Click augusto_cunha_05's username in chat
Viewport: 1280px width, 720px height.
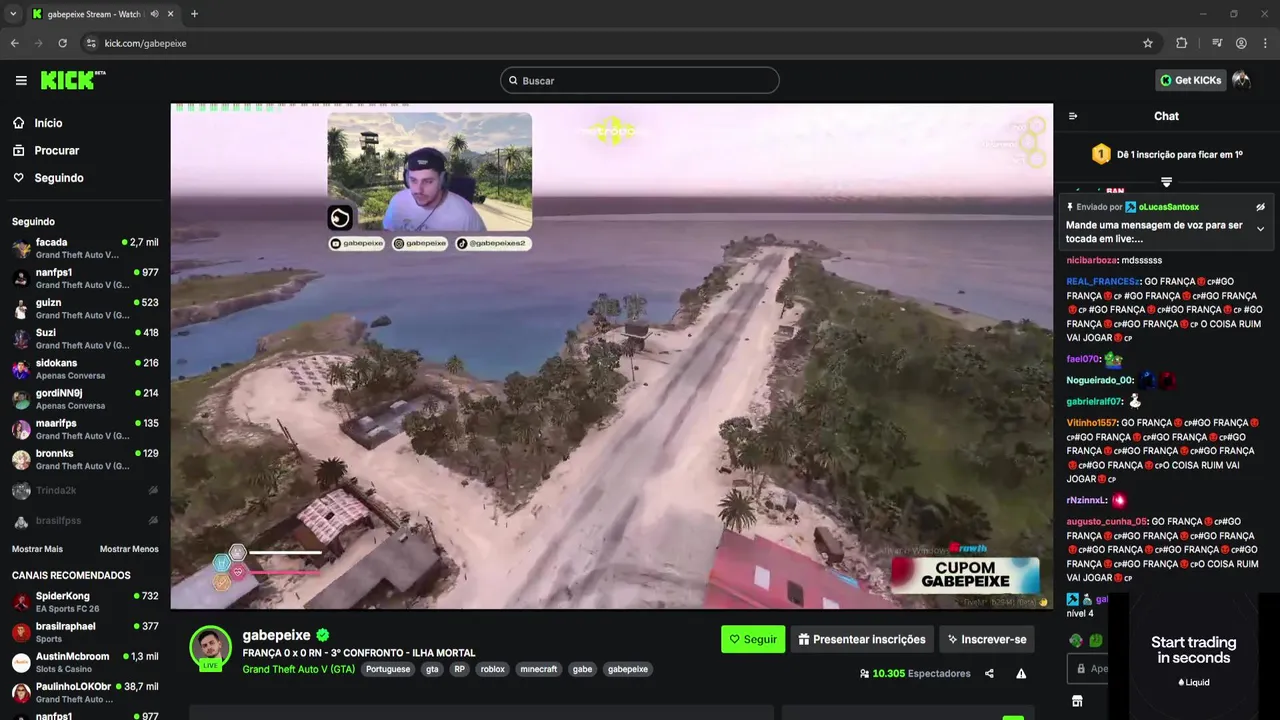(1106, 522)
